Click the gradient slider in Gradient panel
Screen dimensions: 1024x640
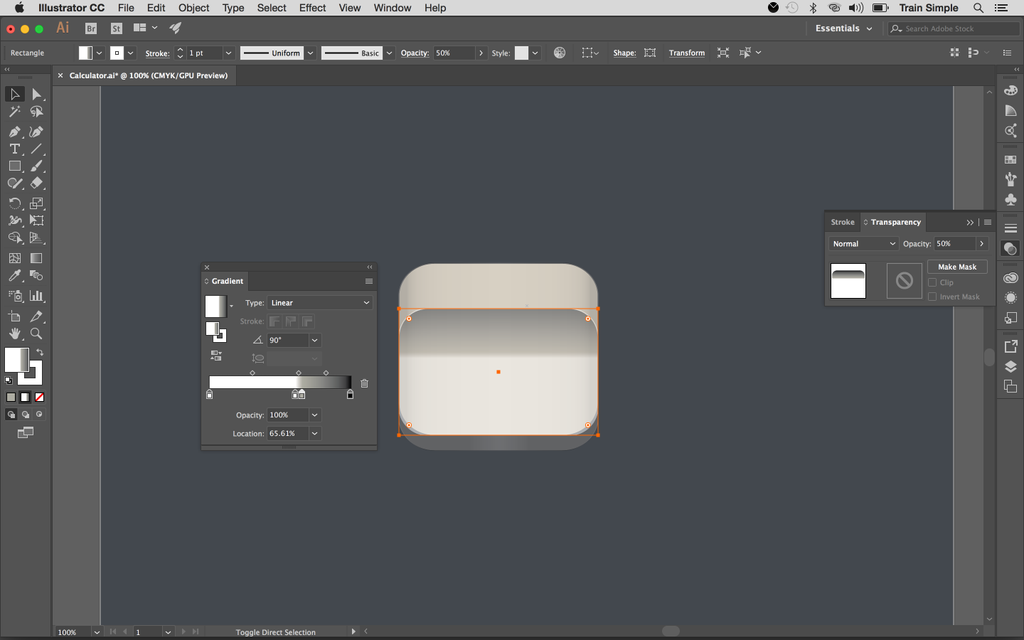click(278, 382)
